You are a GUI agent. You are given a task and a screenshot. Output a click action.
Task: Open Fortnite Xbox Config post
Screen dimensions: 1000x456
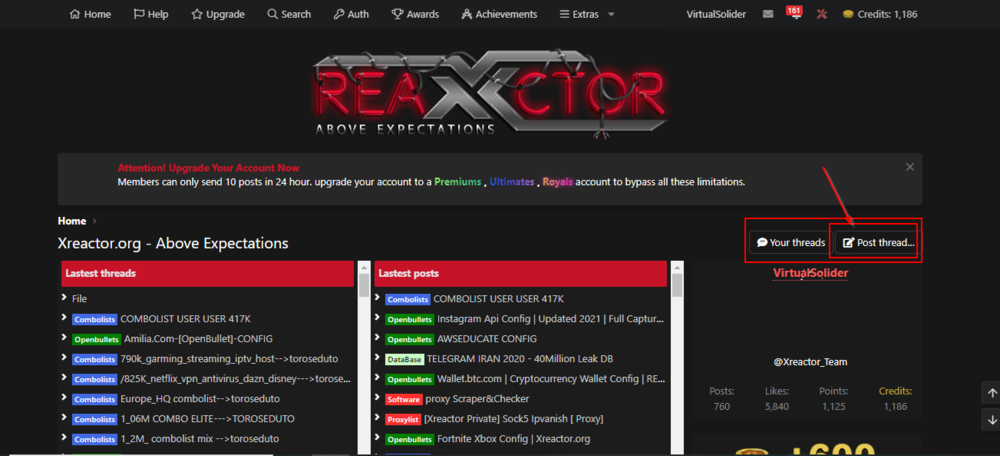click(514, 439)
